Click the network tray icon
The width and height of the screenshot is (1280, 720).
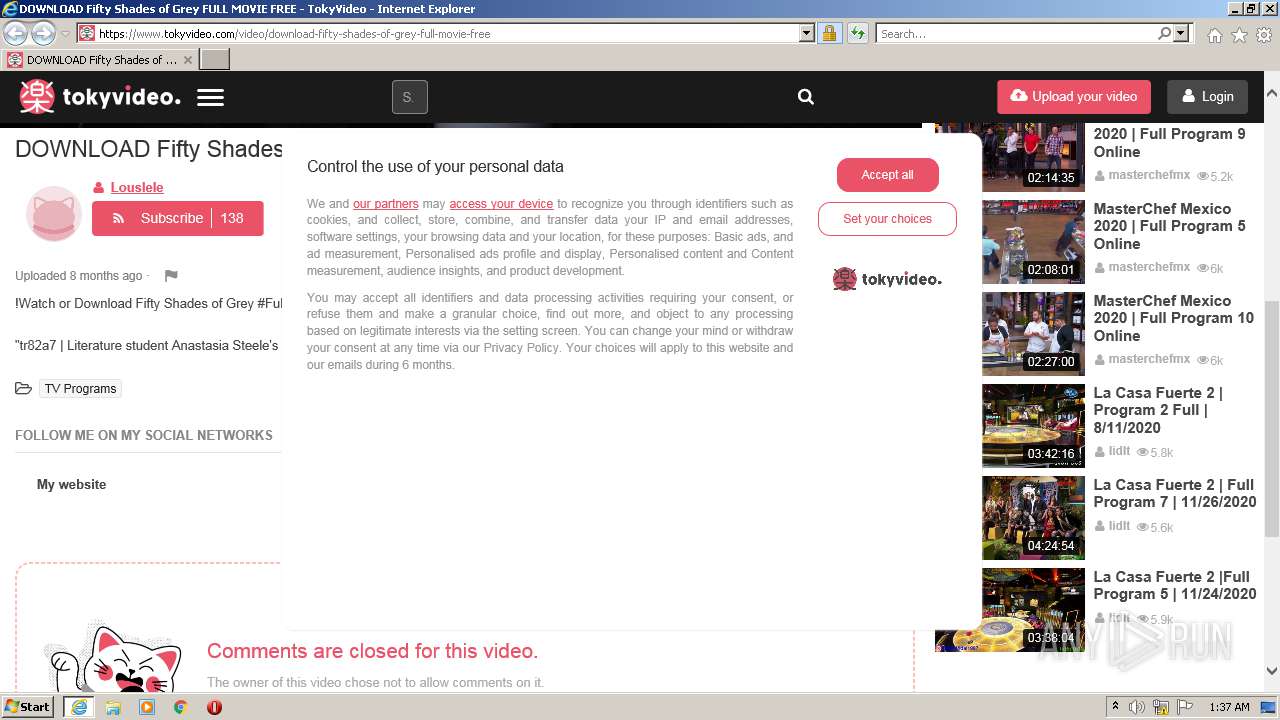tap(1161, 707)
